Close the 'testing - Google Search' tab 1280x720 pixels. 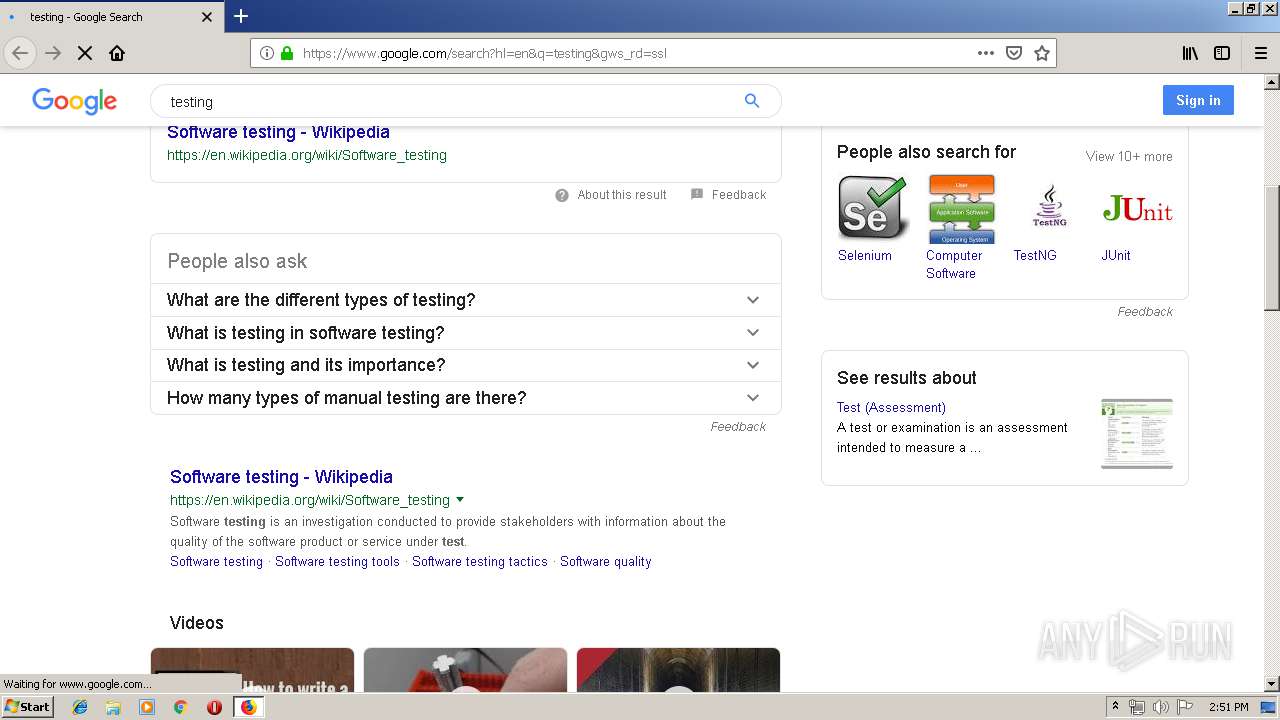click(x=207, y=17)
